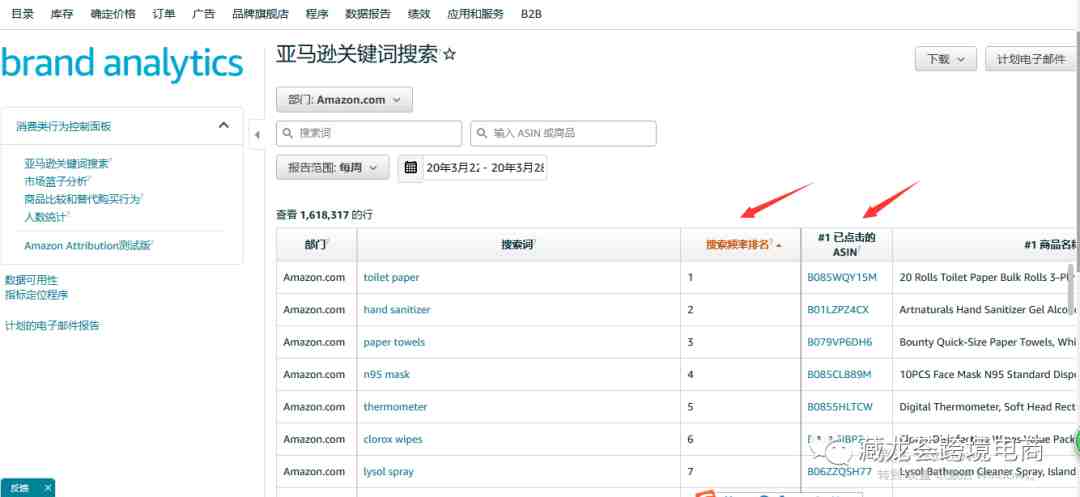
Task: Open 数据可用性 link
Action: click(31, 280)
